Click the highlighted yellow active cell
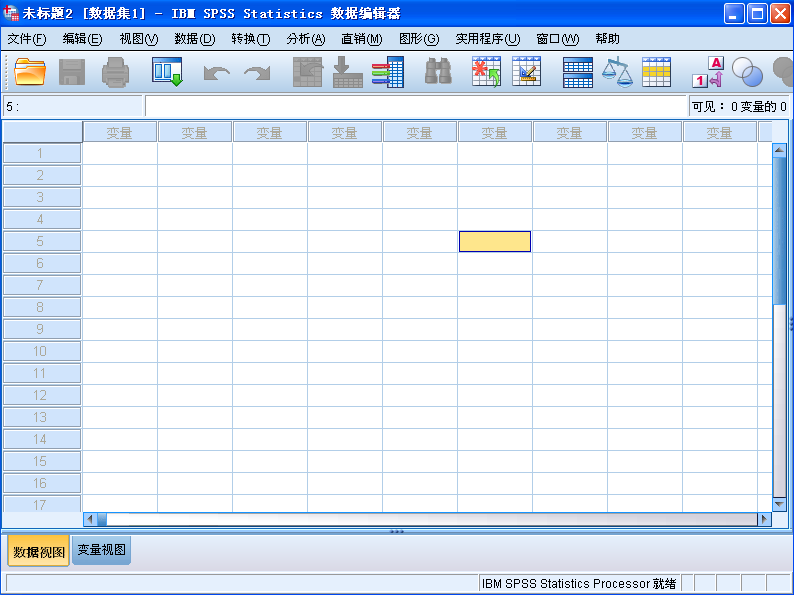The image size is (794, 595). (495, 242)
